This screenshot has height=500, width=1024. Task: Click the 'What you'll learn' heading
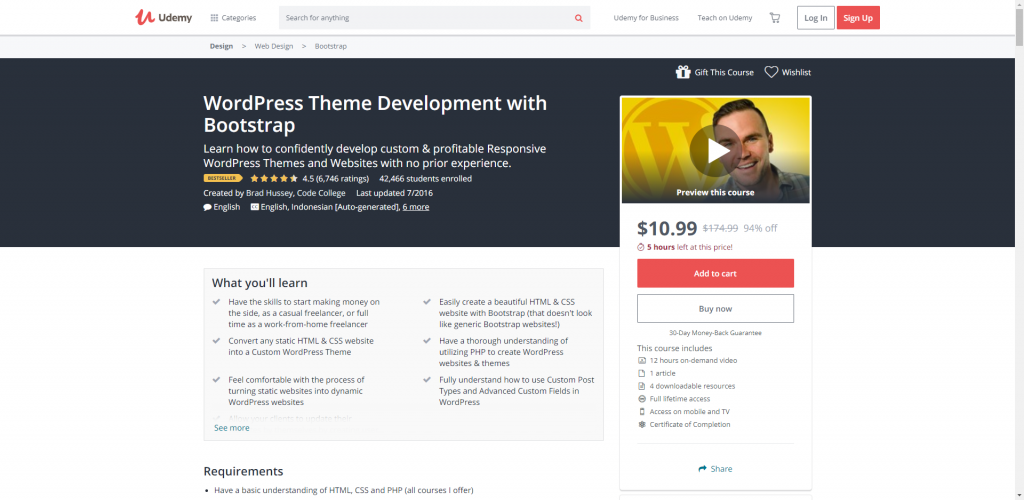[259, 283]
